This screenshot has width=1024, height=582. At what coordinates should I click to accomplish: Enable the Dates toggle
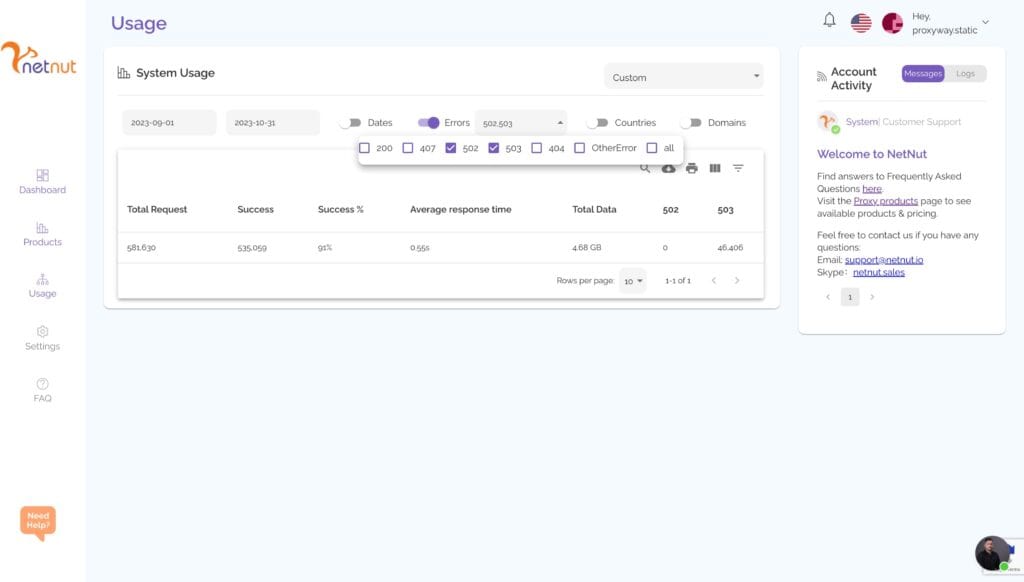[x=353, y=121]
